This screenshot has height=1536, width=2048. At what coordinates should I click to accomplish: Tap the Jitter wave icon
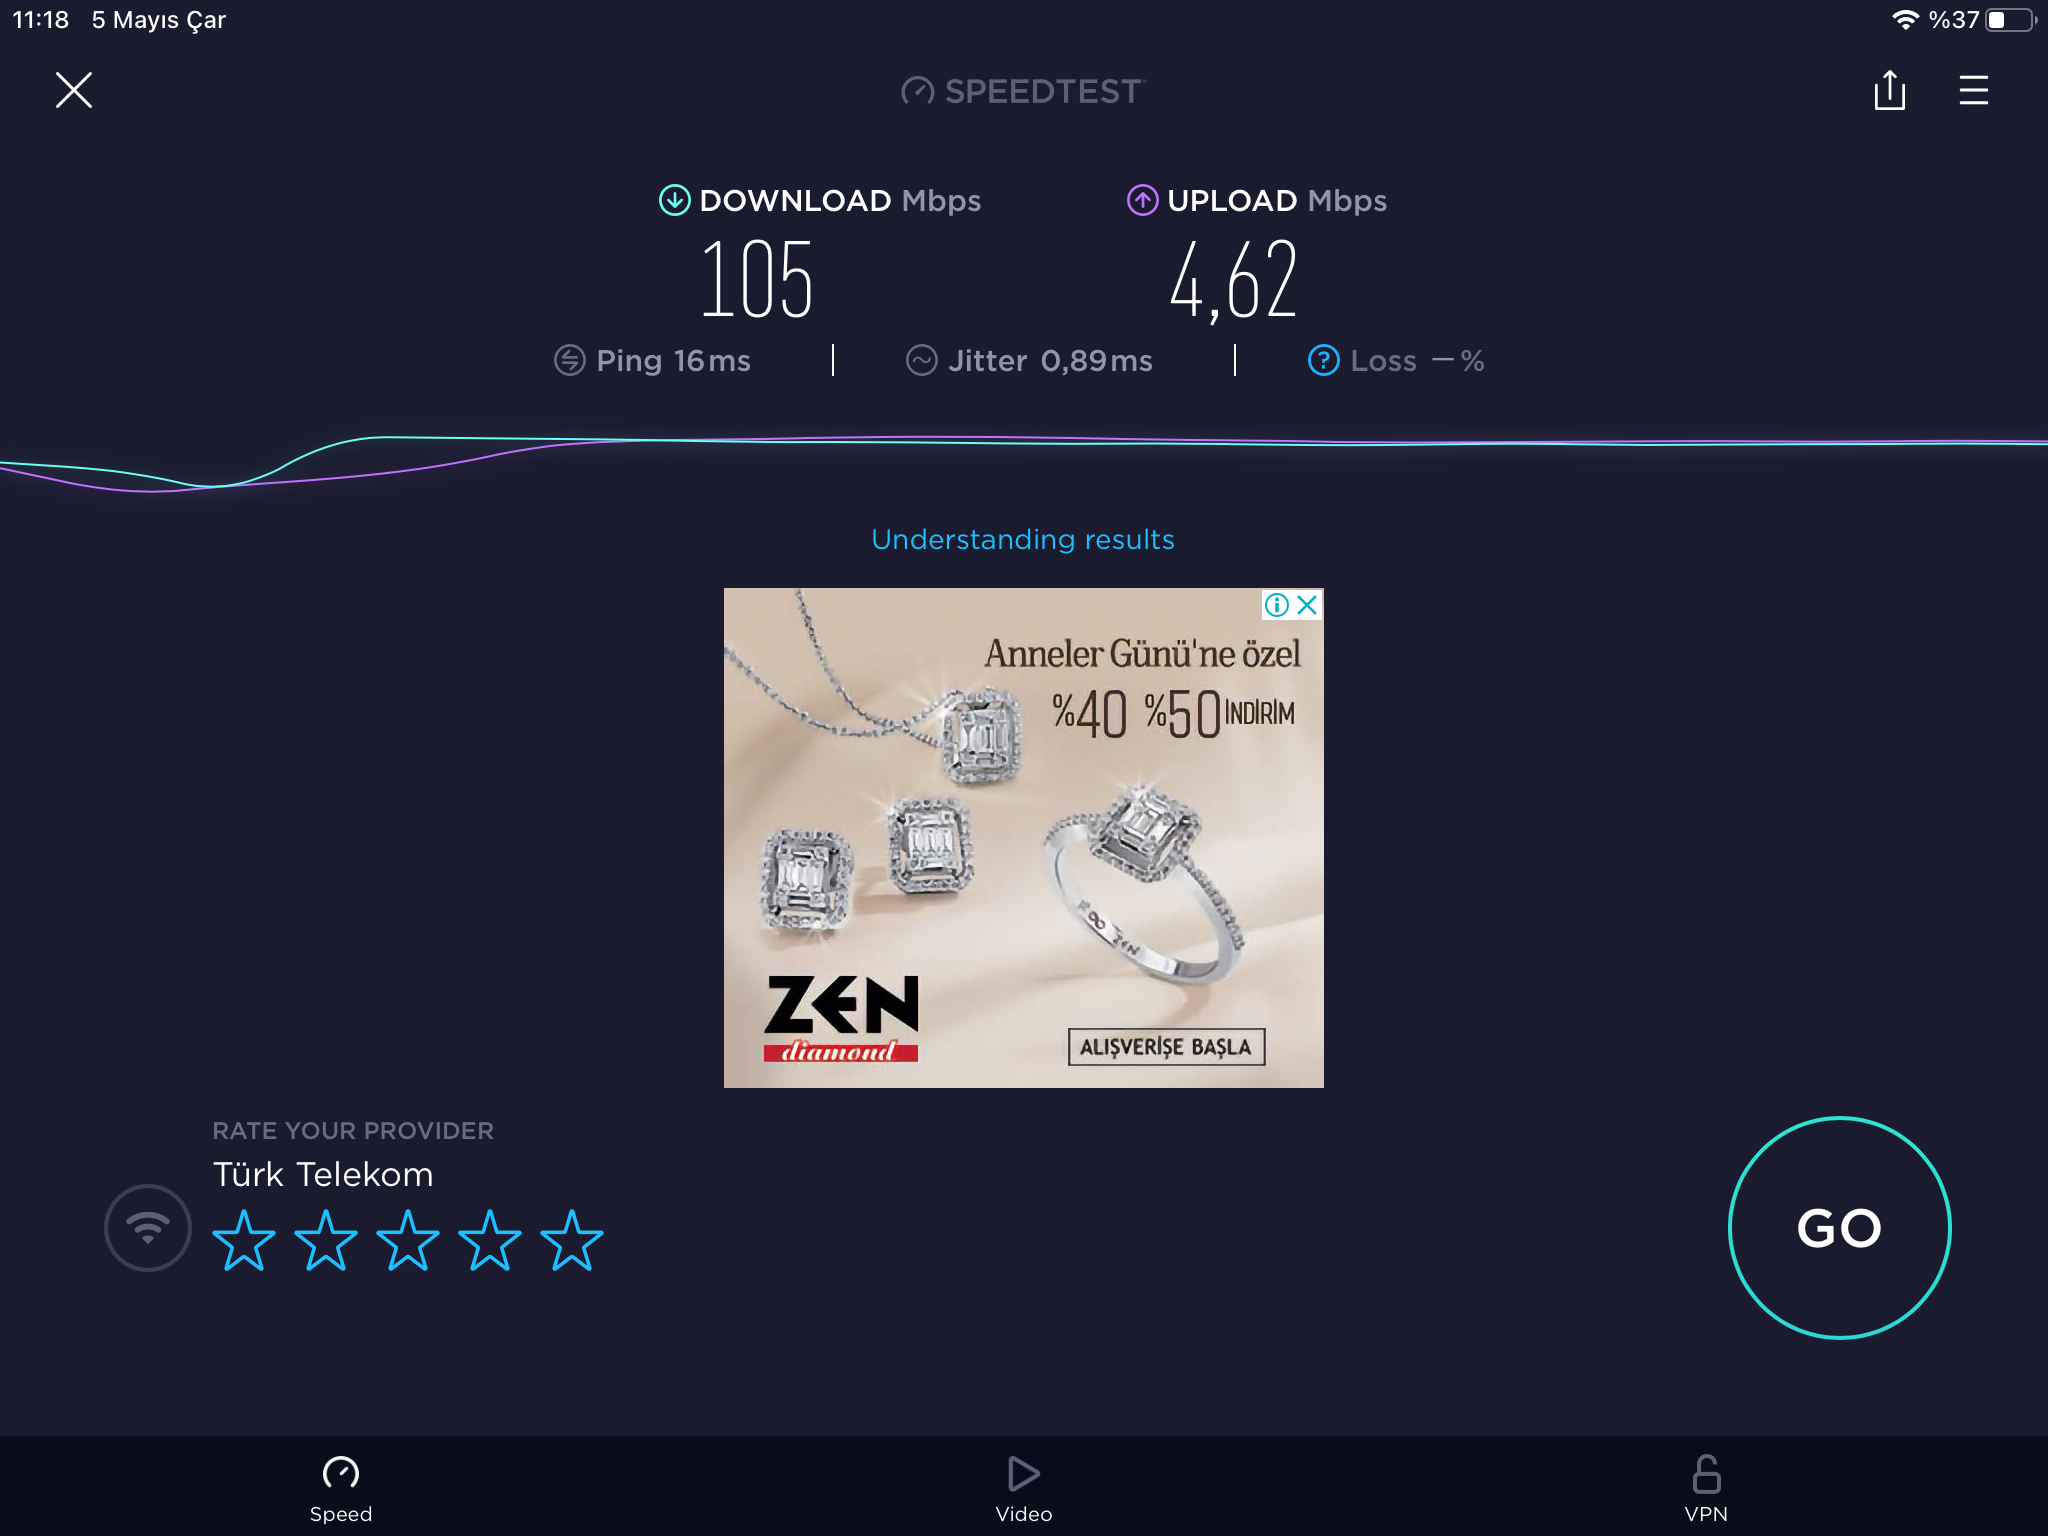pyautogui.click(x=921, y=360)
